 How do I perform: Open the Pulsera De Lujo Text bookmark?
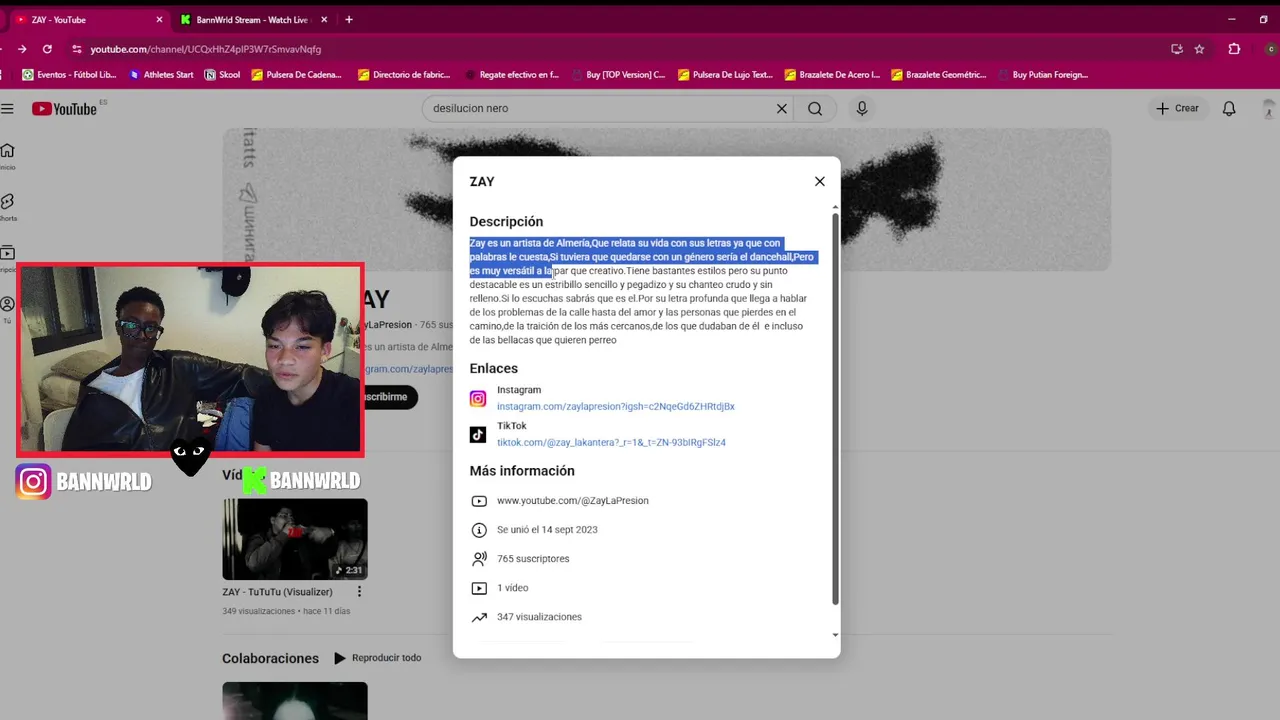tap(725, 75)
